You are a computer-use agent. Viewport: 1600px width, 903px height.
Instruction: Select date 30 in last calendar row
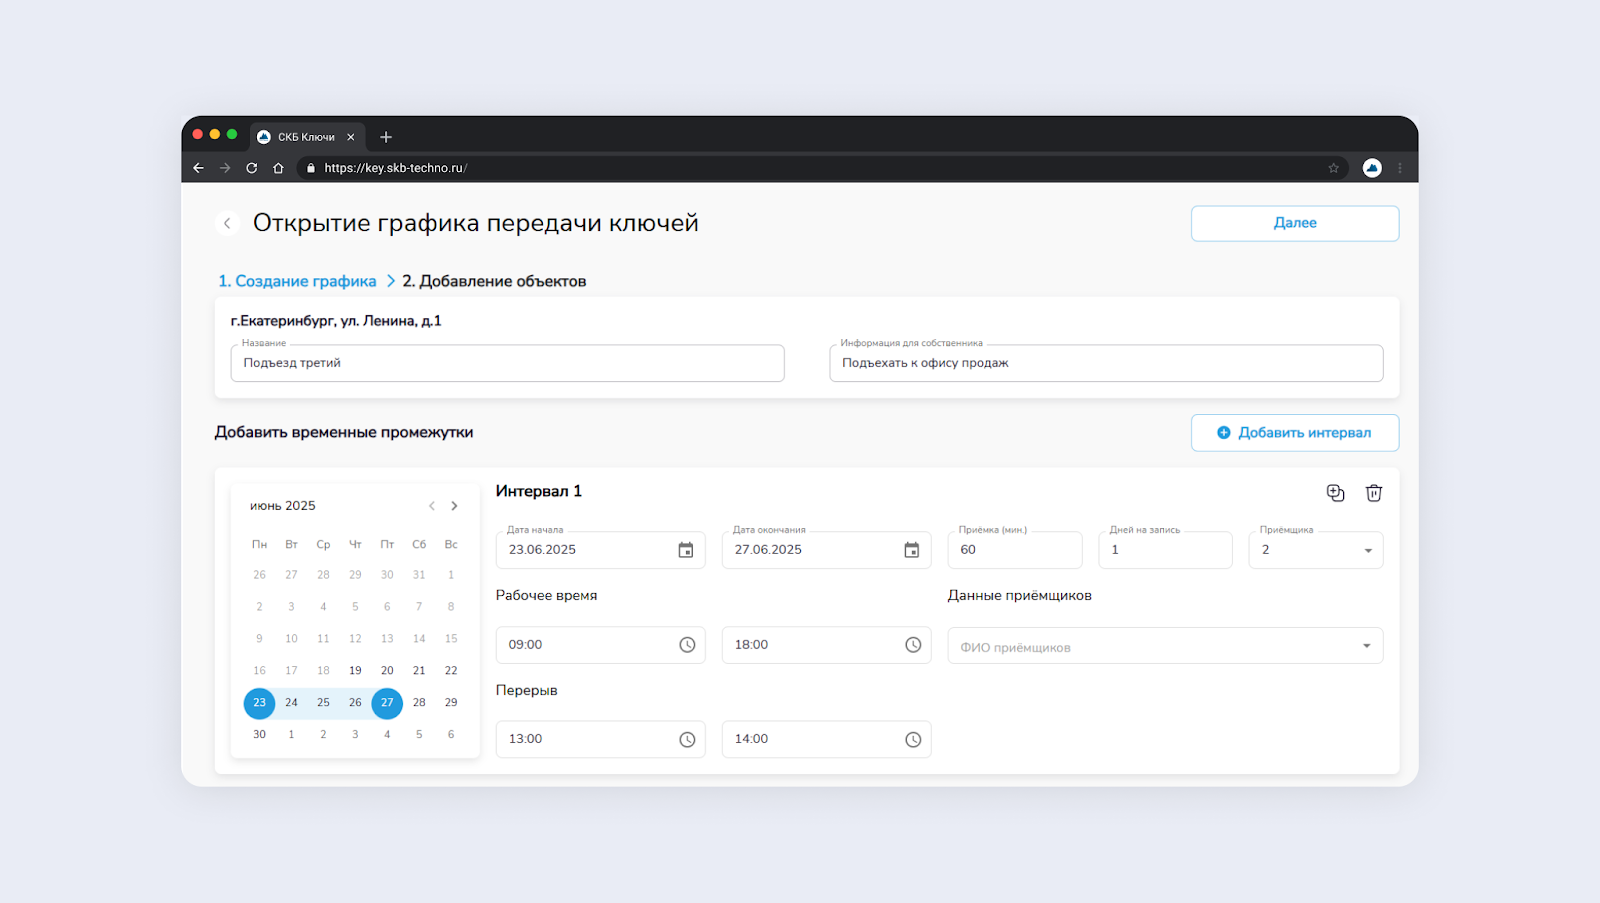tap(259, 735)
